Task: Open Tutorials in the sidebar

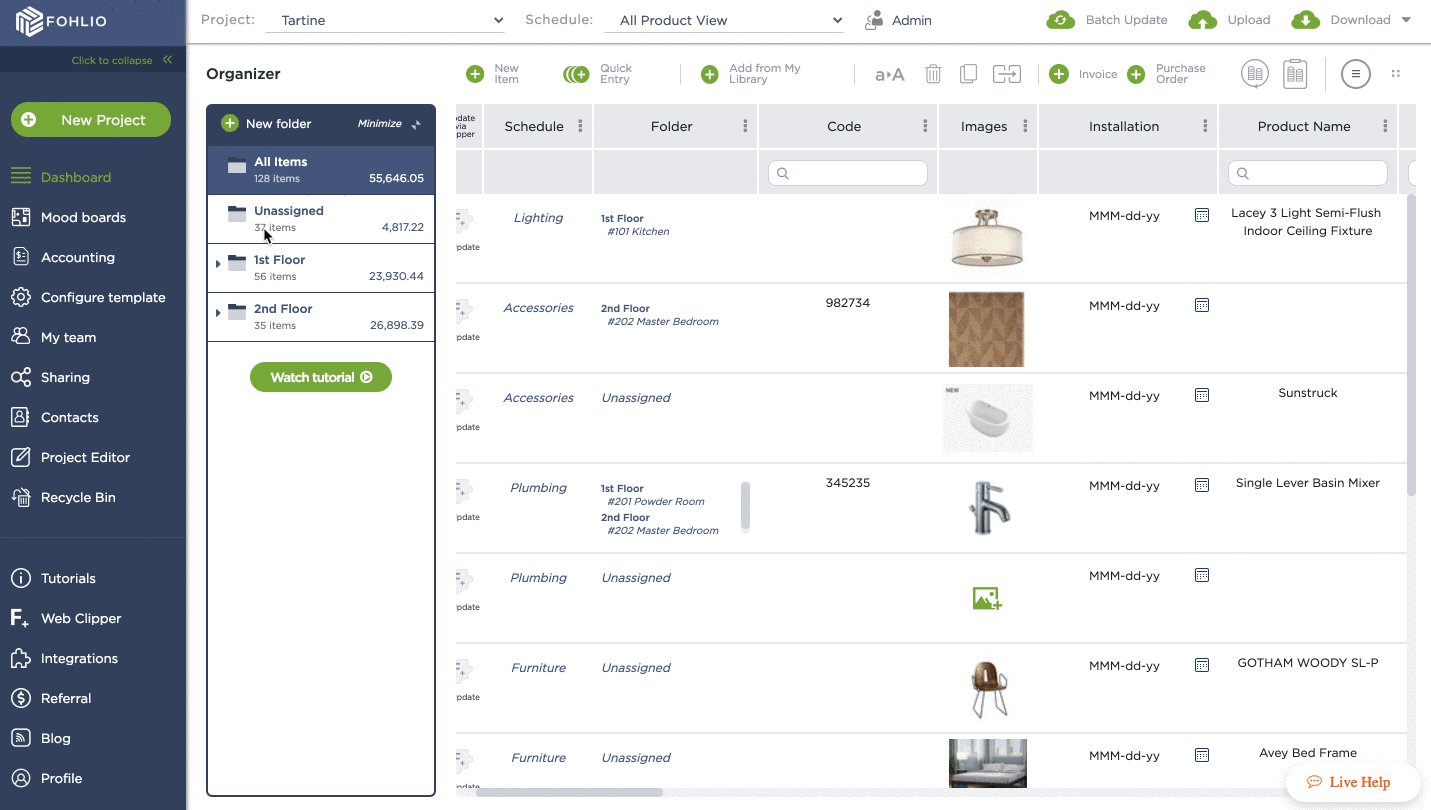Action: pyautogui.click(x=68, y=578)
